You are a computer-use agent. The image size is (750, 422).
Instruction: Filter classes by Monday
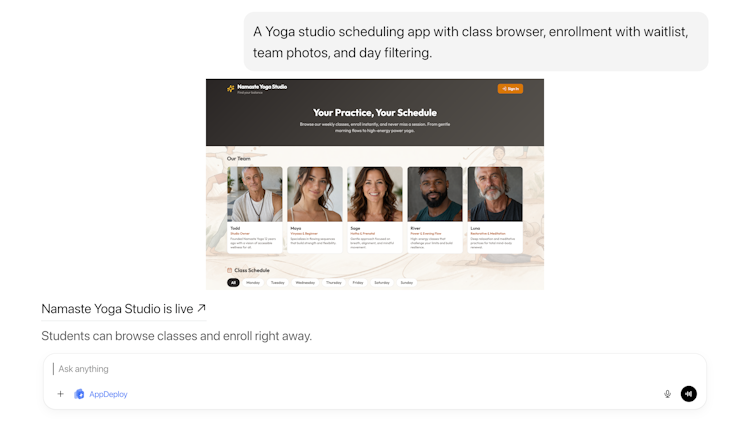point(253,283)
